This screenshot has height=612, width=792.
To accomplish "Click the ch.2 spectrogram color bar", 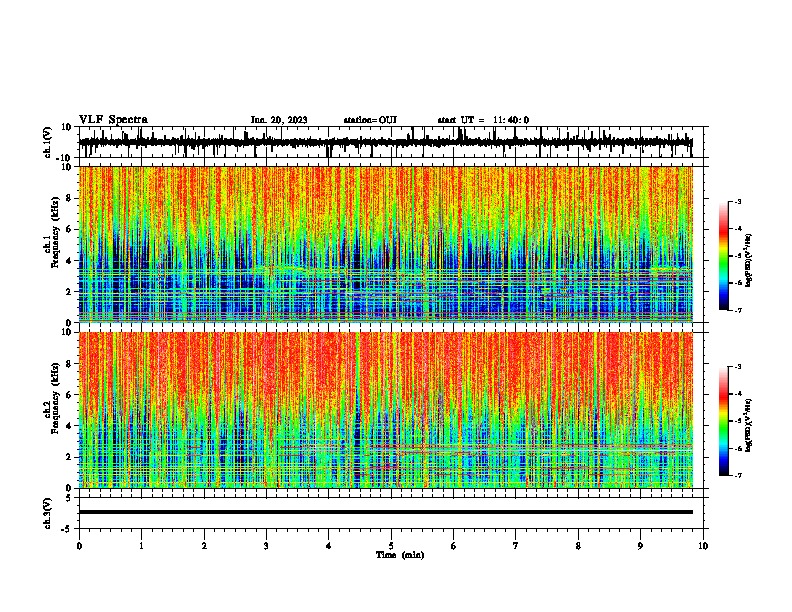I will pos(723,421).
